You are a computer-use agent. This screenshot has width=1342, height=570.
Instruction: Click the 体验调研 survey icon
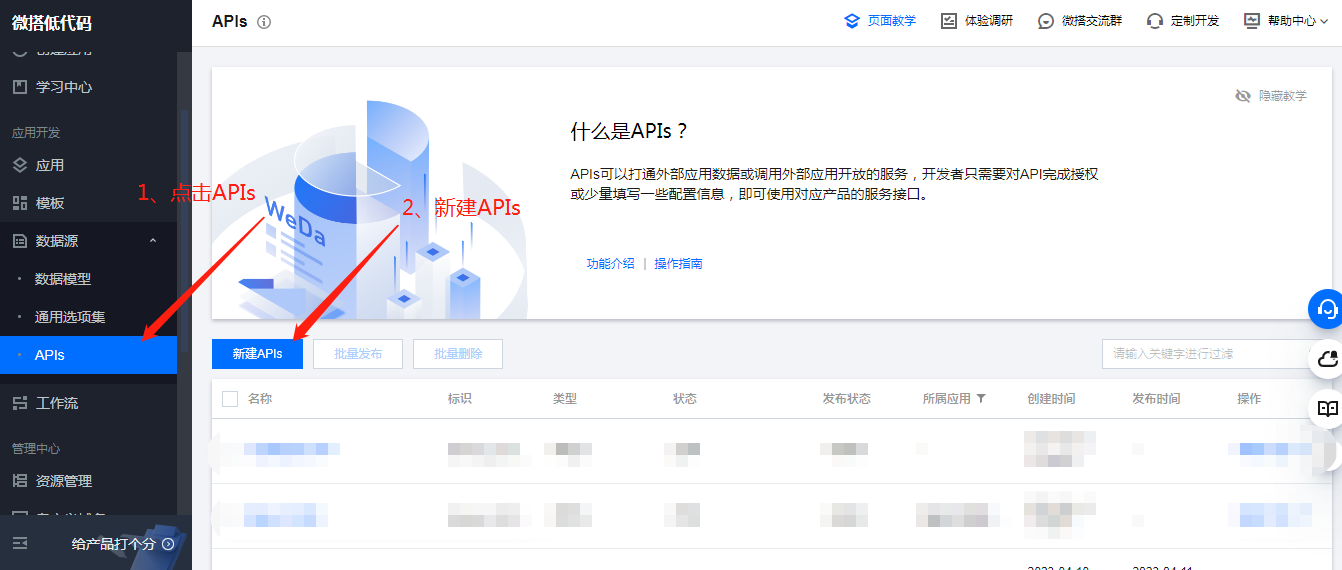click(949, 21)
